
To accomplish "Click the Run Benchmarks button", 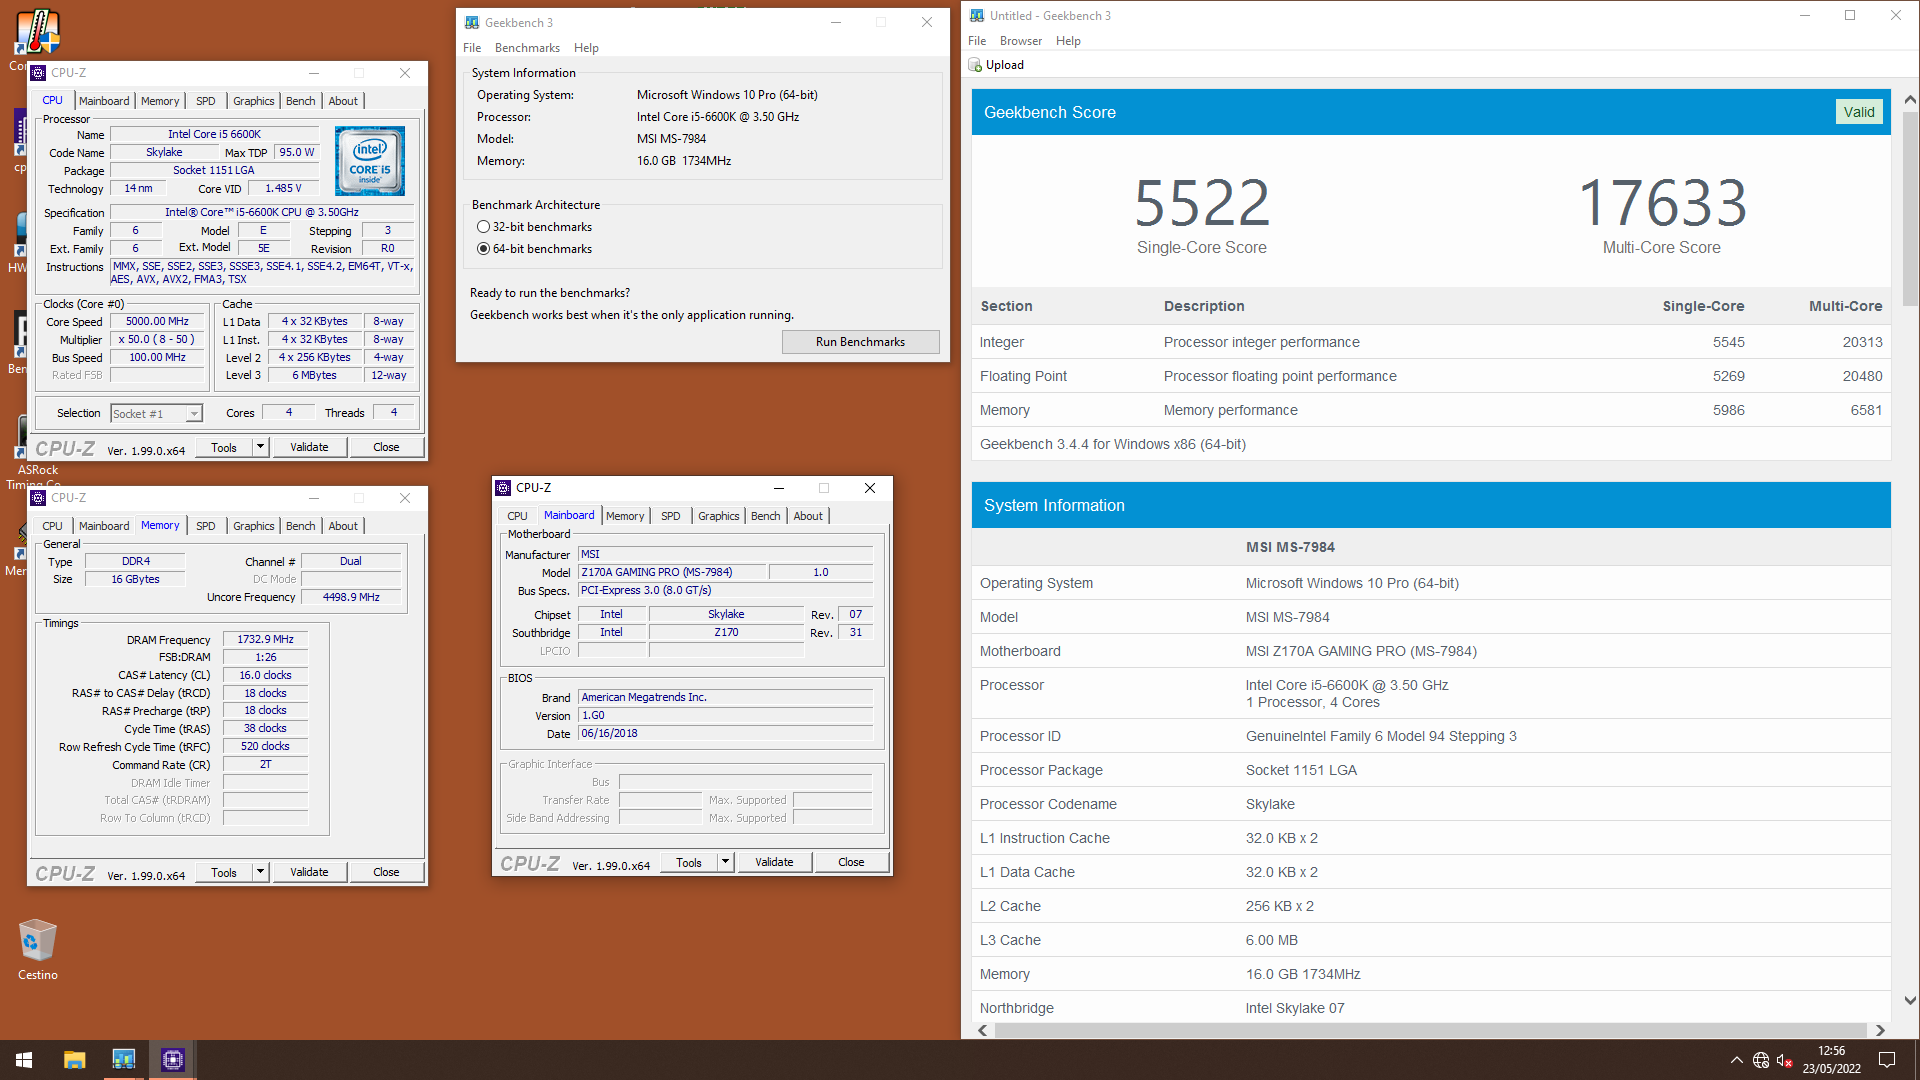I will click(x=860, y=342).
